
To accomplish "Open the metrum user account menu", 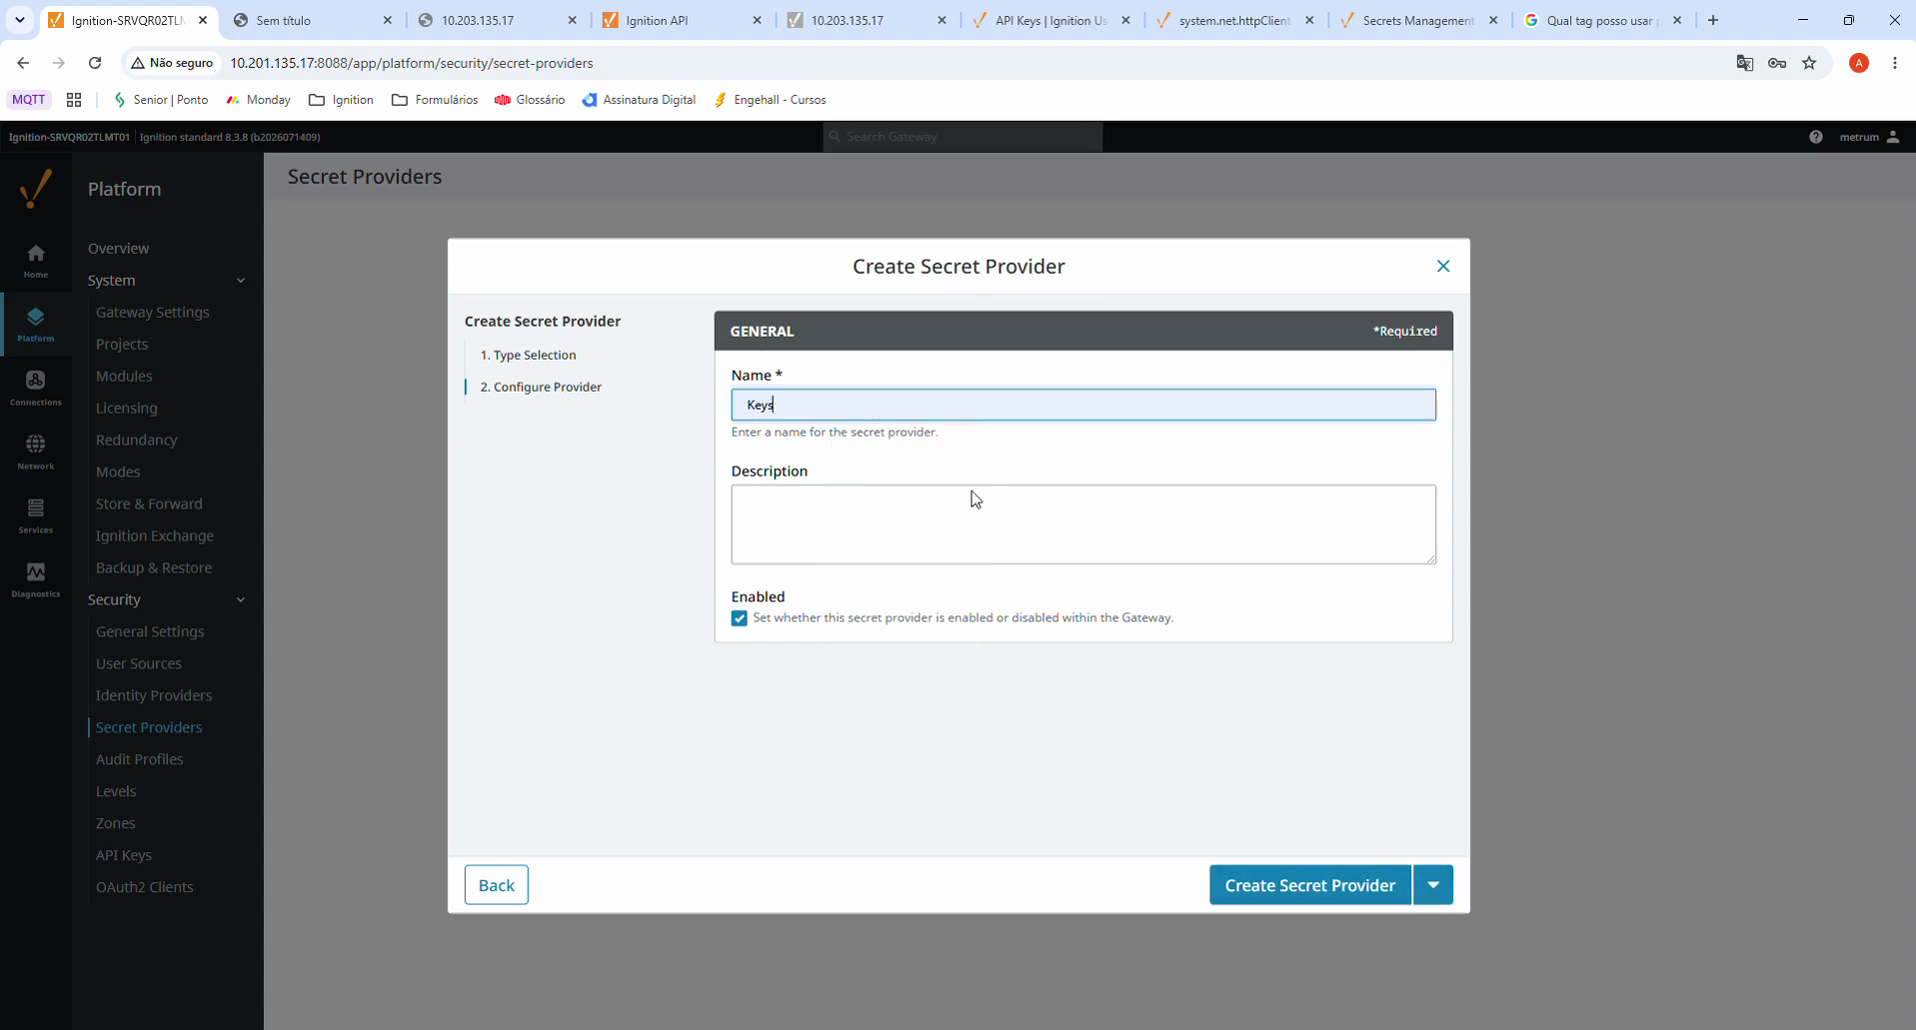I will [1869, 137].
